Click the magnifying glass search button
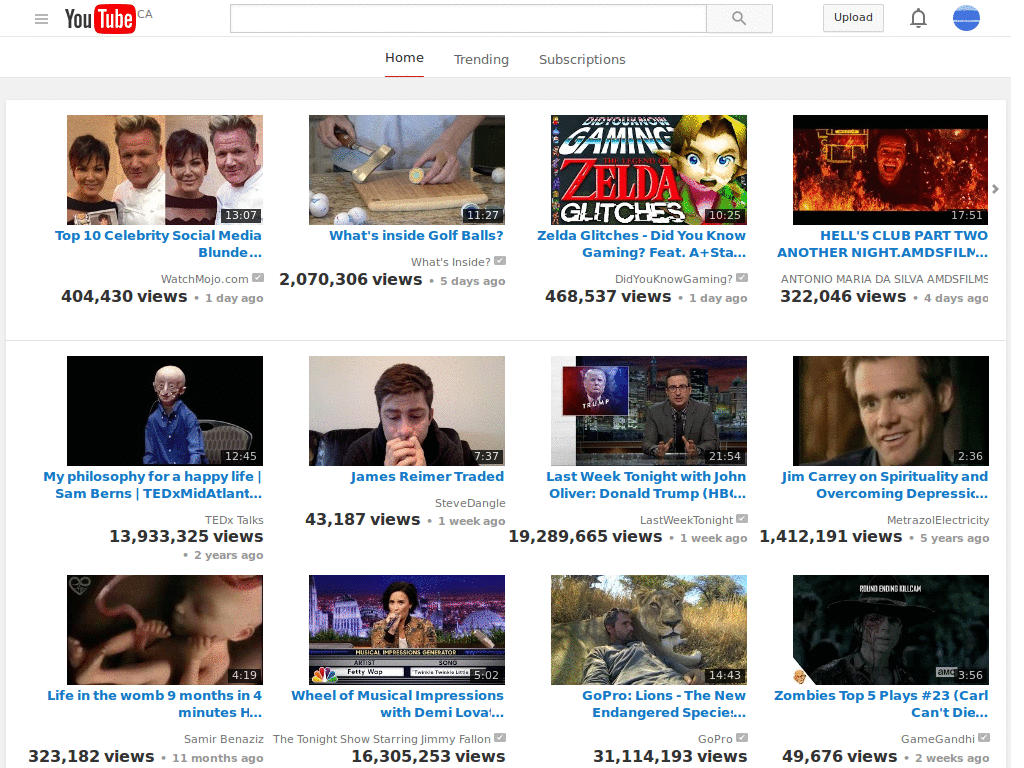 739,18
